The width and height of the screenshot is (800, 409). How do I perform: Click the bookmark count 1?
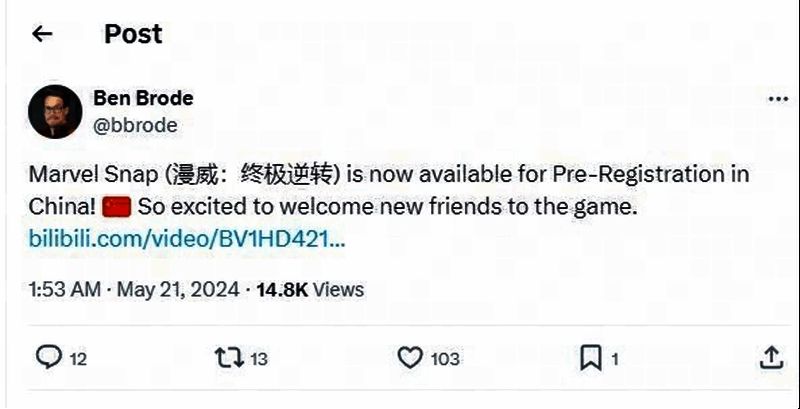click(615, 360)
